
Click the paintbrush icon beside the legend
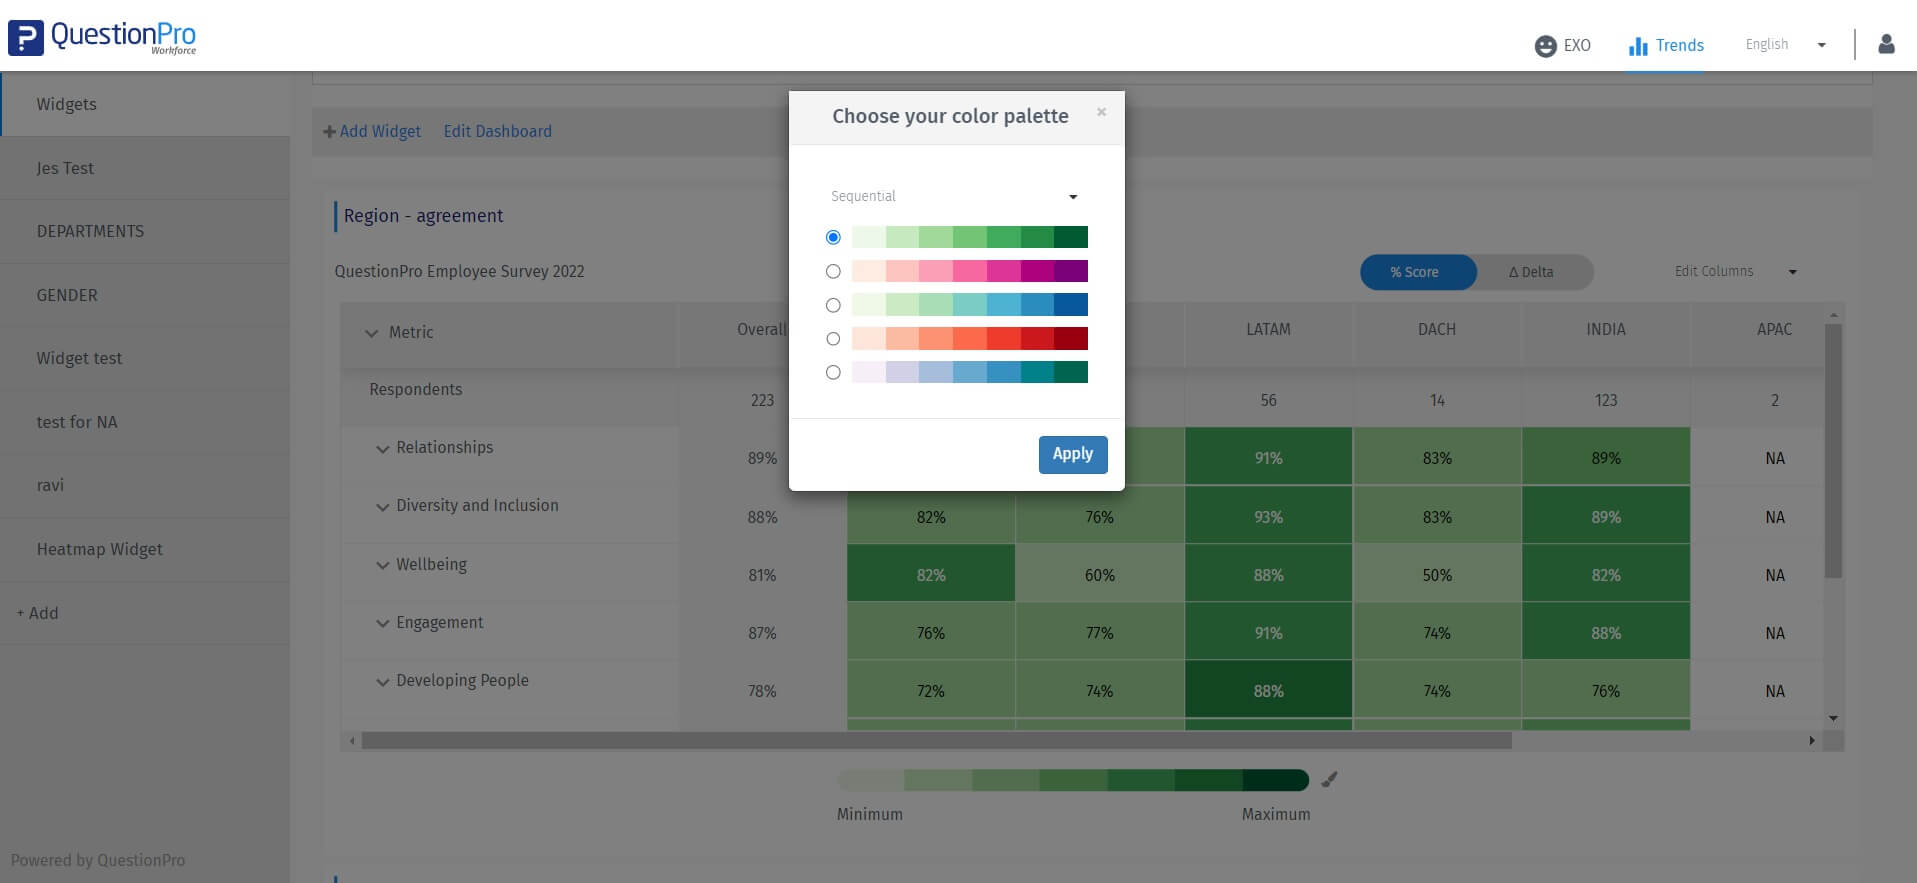point(1329,780)
